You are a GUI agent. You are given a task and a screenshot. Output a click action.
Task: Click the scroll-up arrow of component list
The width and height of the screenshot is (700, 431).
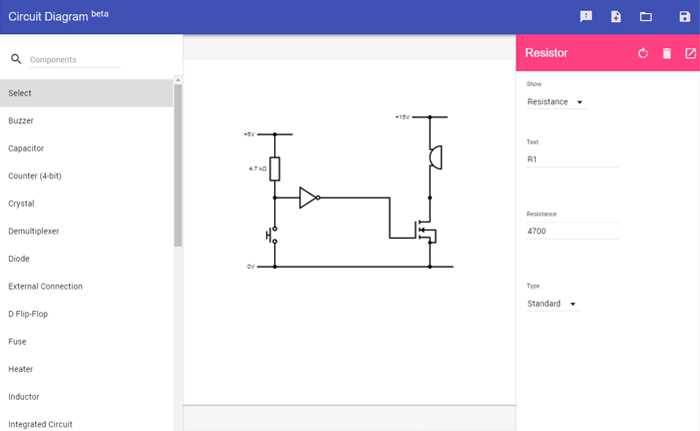(178, 80)
